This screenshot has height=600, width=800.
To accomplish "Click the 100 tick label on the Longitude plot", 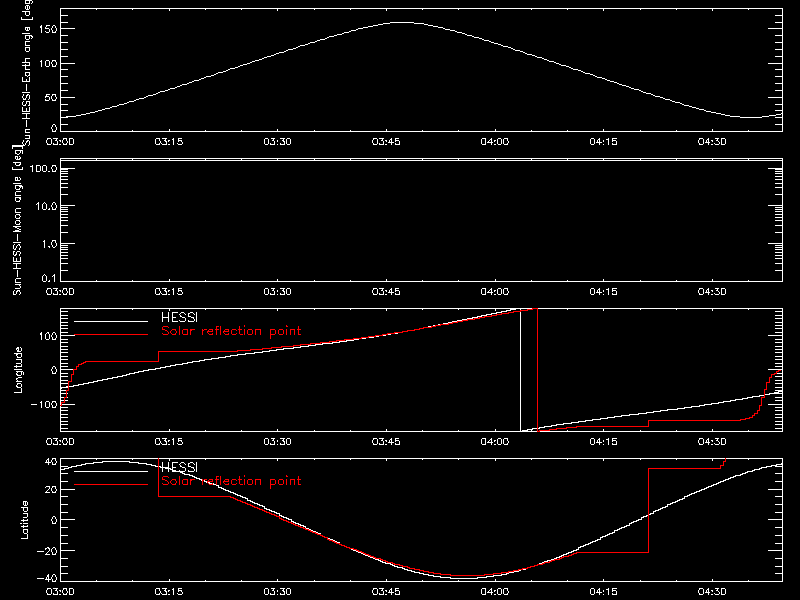I will [47, 336].
